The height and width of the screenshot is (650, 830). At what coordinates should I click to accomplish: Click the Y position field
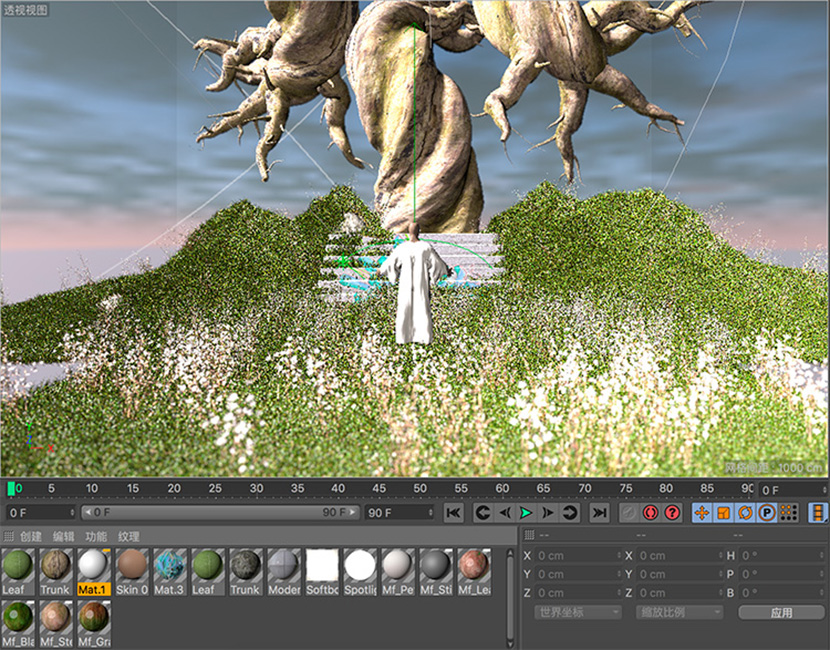coord(578,574)
